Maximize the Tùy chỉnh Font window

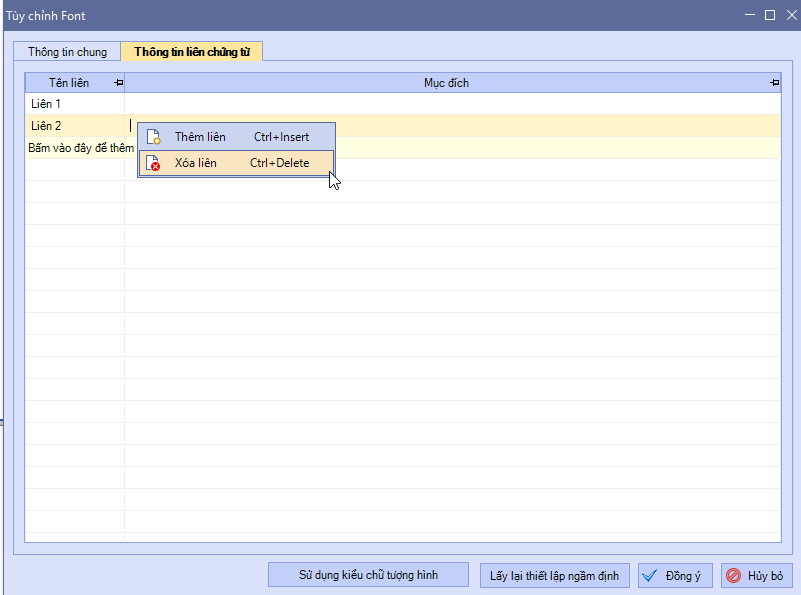pos(769,15)
